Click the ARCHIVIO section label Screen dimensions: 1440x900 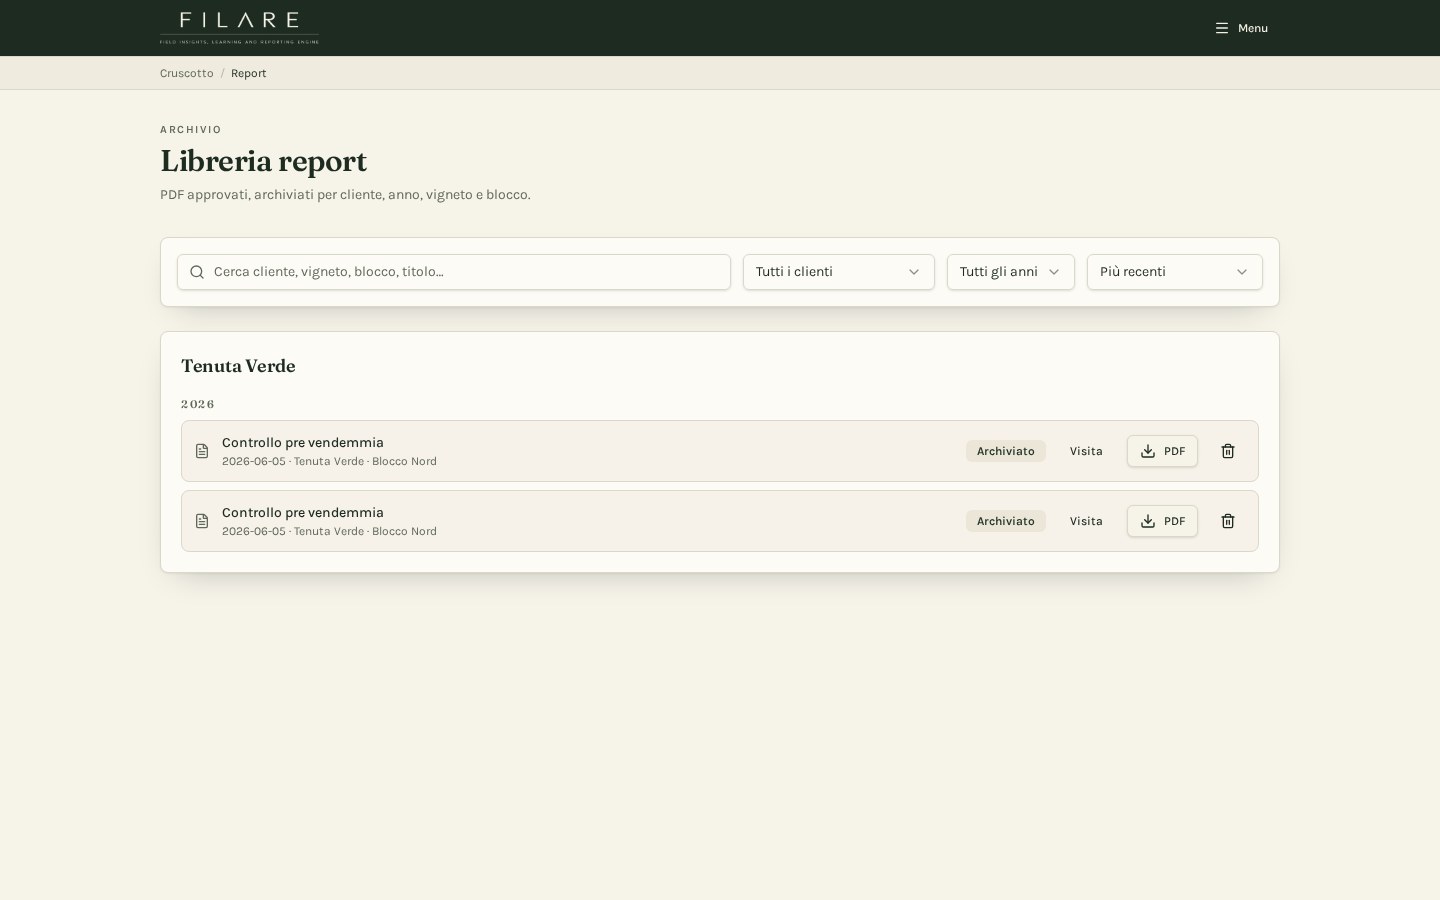(191, 130)
